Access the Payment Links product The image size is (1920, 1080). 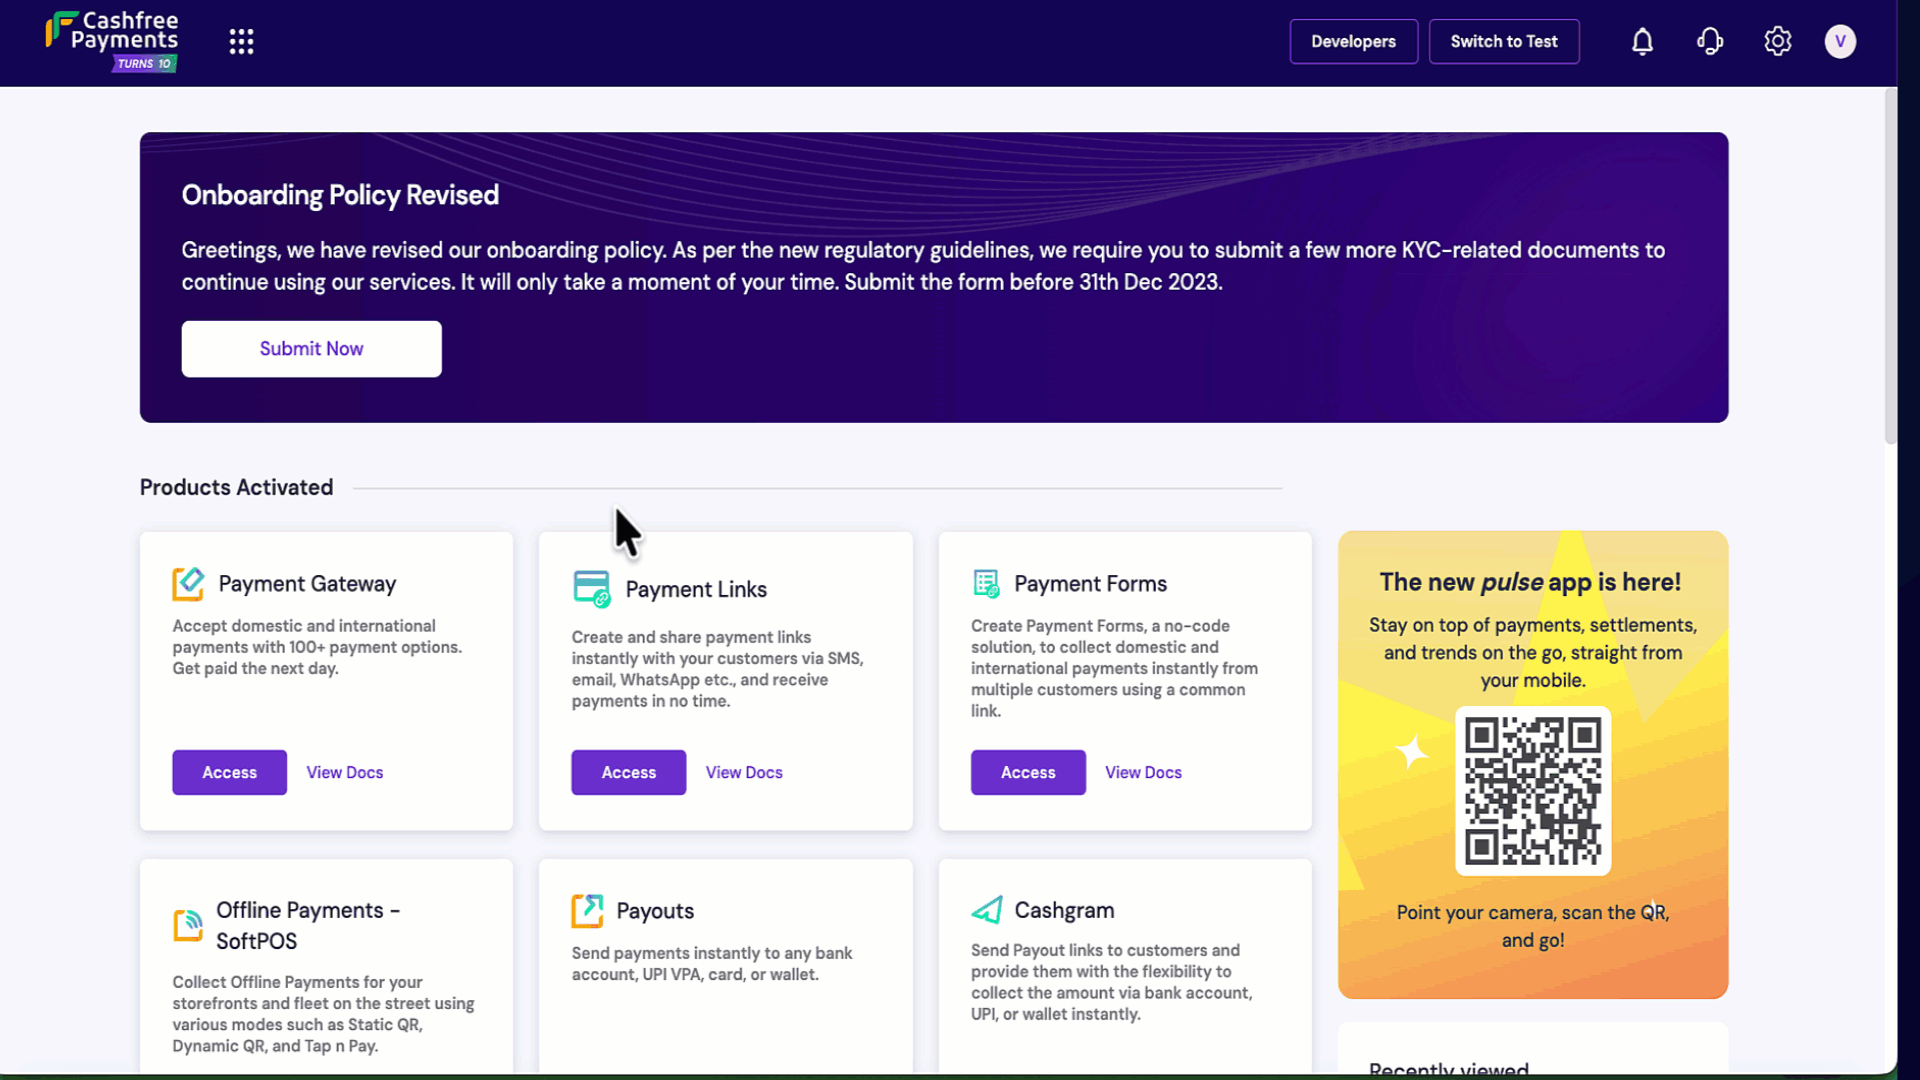click(x=628, y=772)
